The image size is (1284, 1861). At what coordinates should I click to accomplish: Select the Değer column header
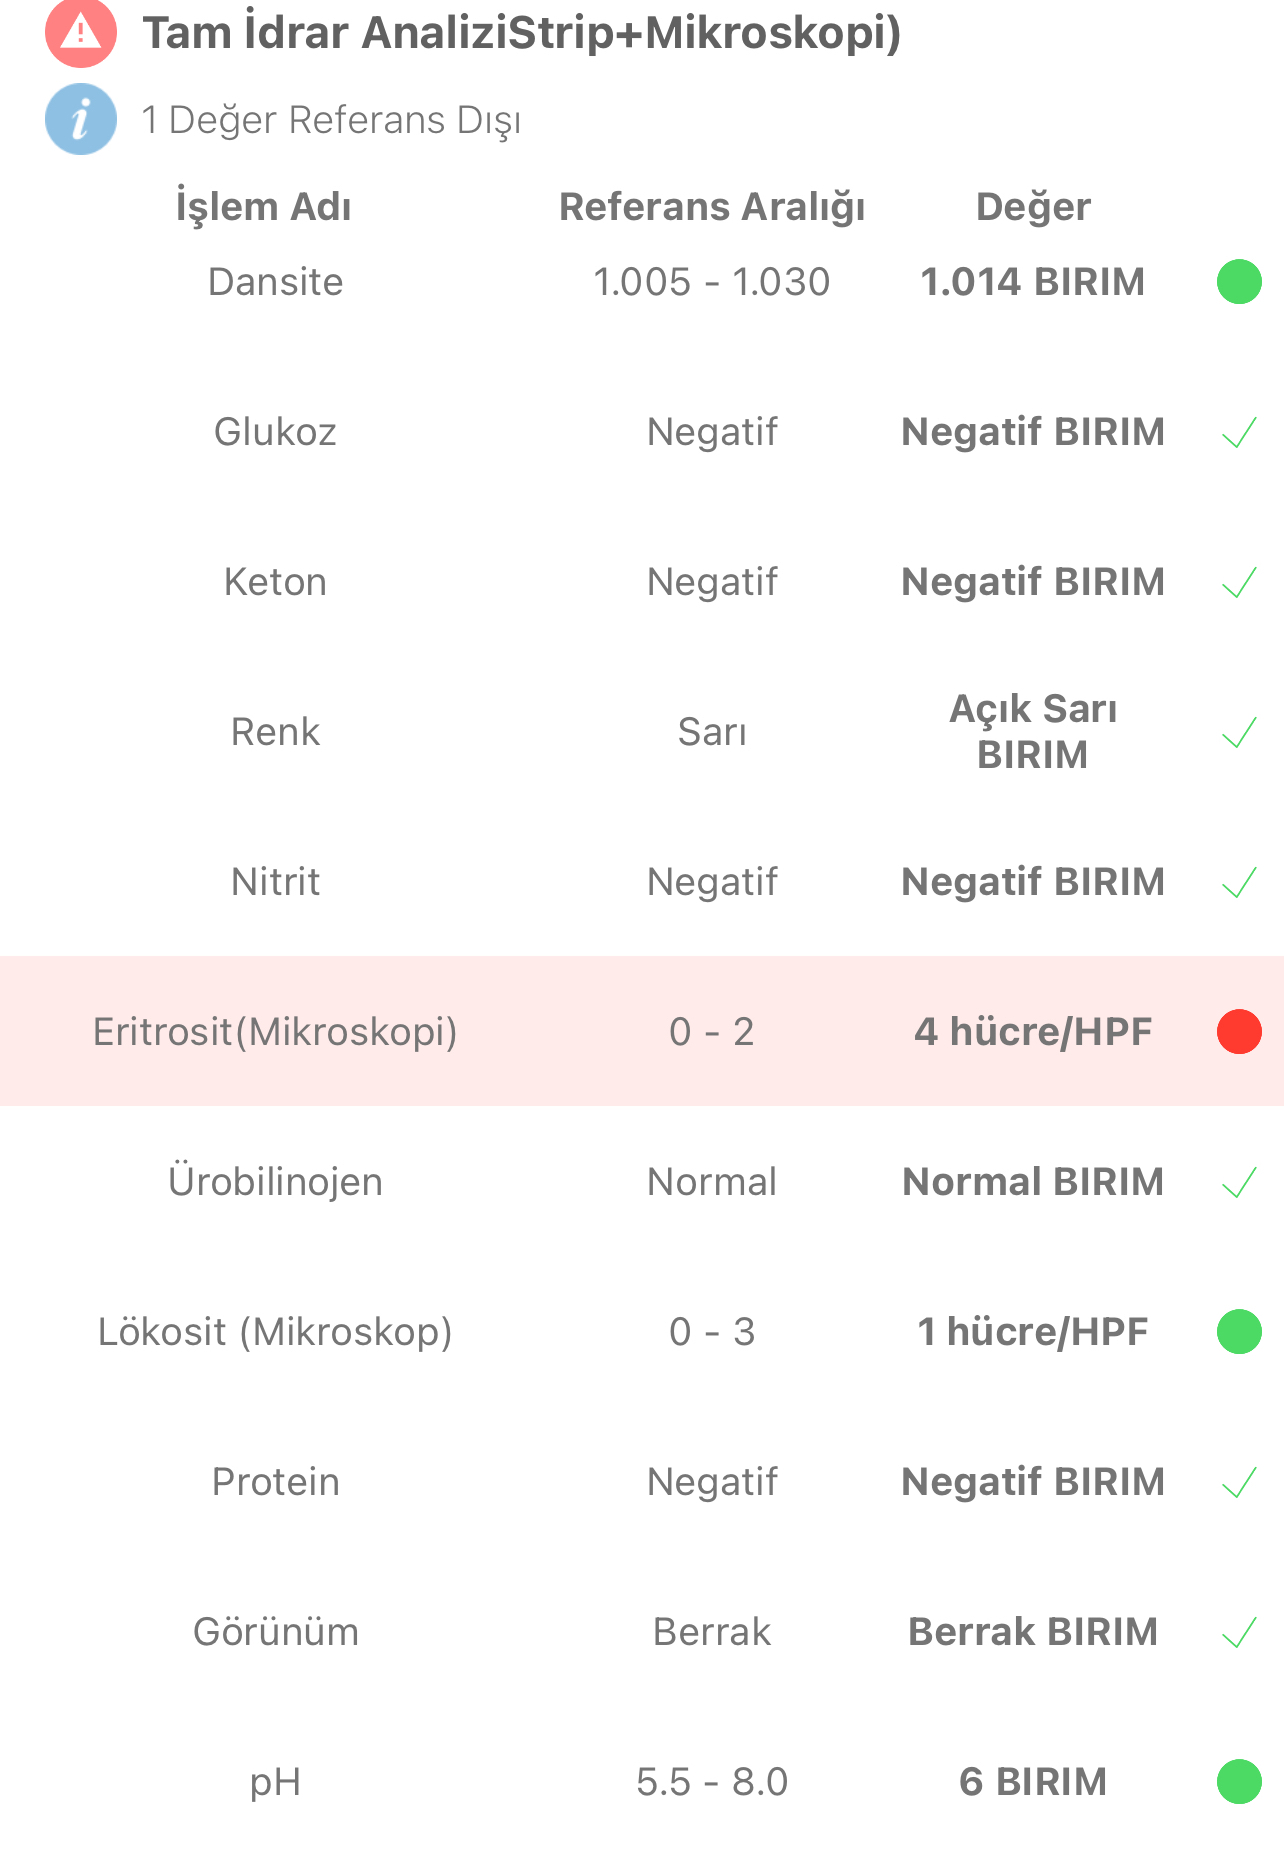pos(1033,207)
